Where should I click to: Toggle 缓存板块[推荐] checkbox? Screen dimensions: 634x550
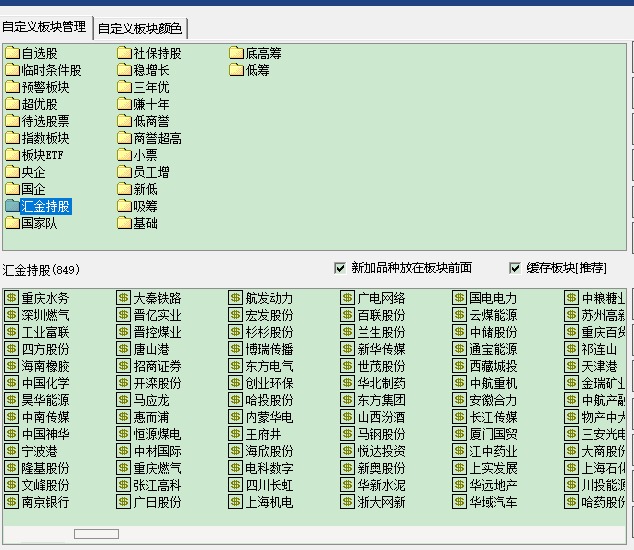pos(515,268)
